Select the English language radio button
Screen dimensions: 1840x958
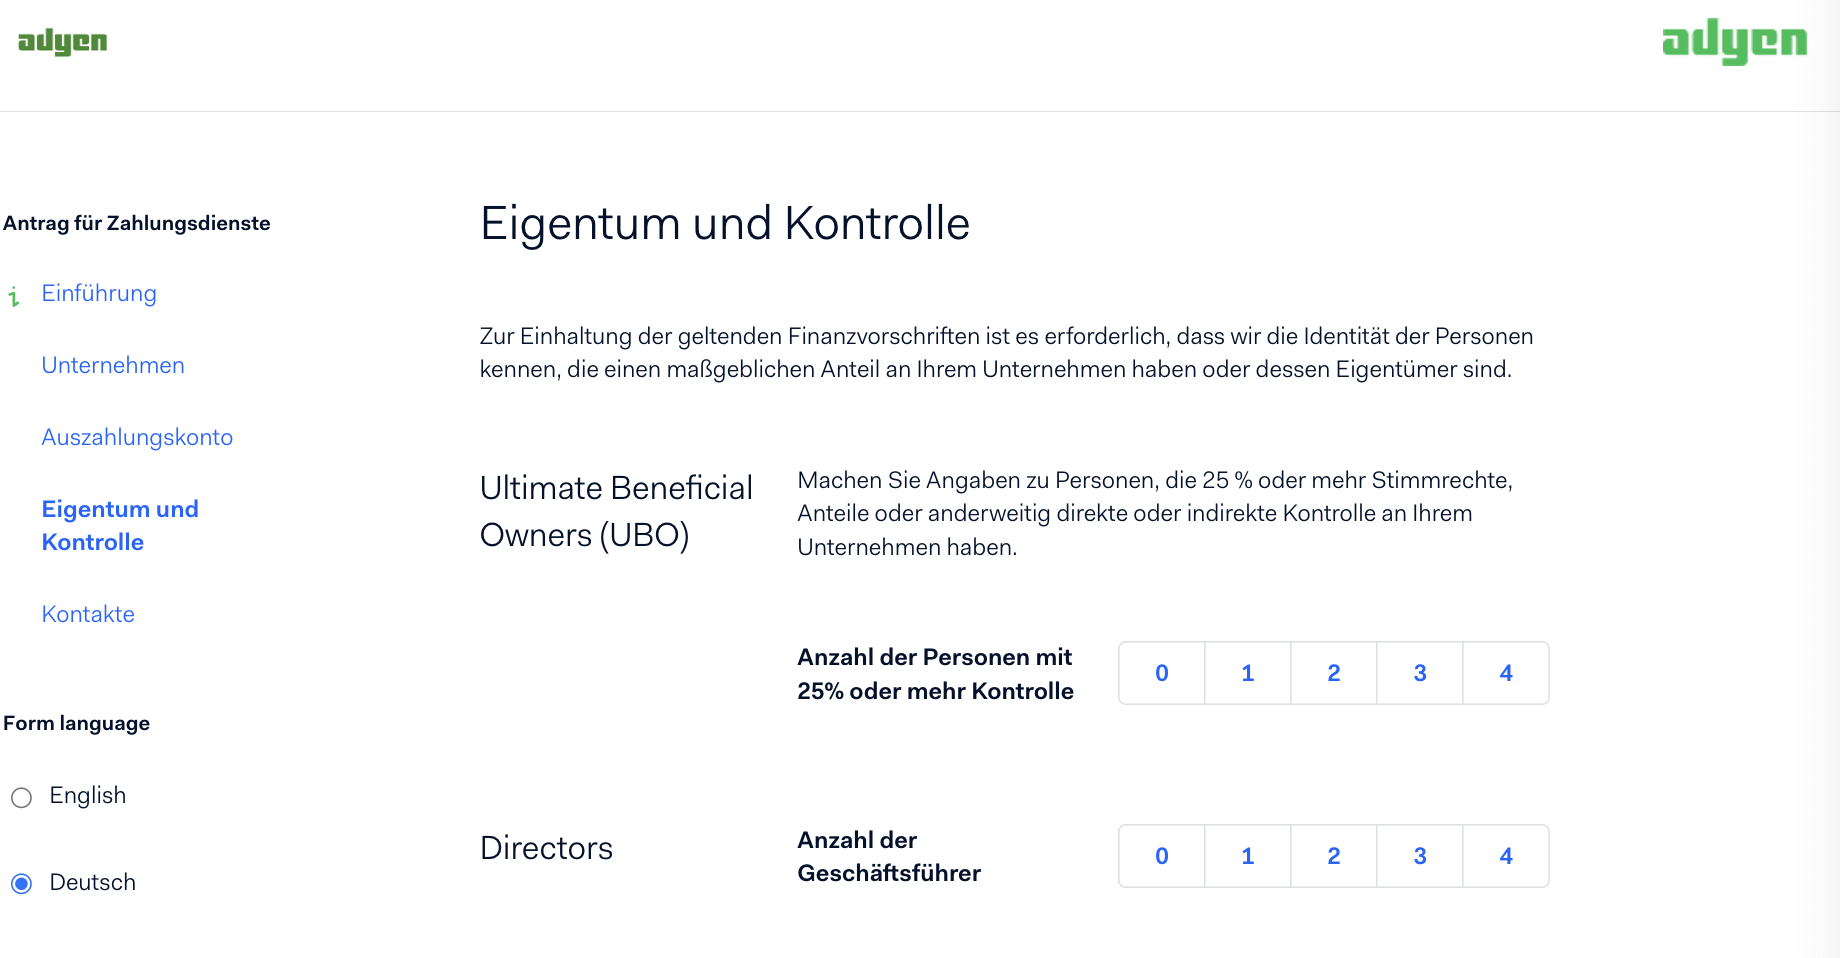click(x=22, y=797)
